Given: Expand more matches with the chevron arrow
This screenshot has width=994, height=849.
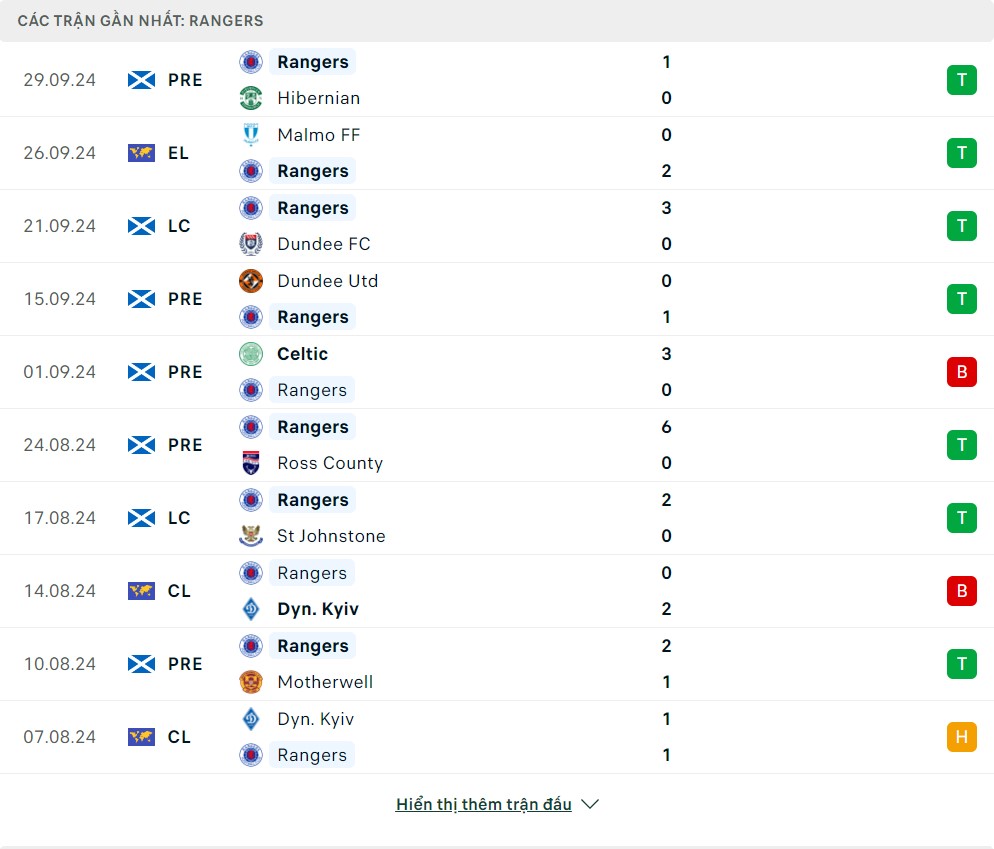Looking at the screenshot, I should 590,804.
